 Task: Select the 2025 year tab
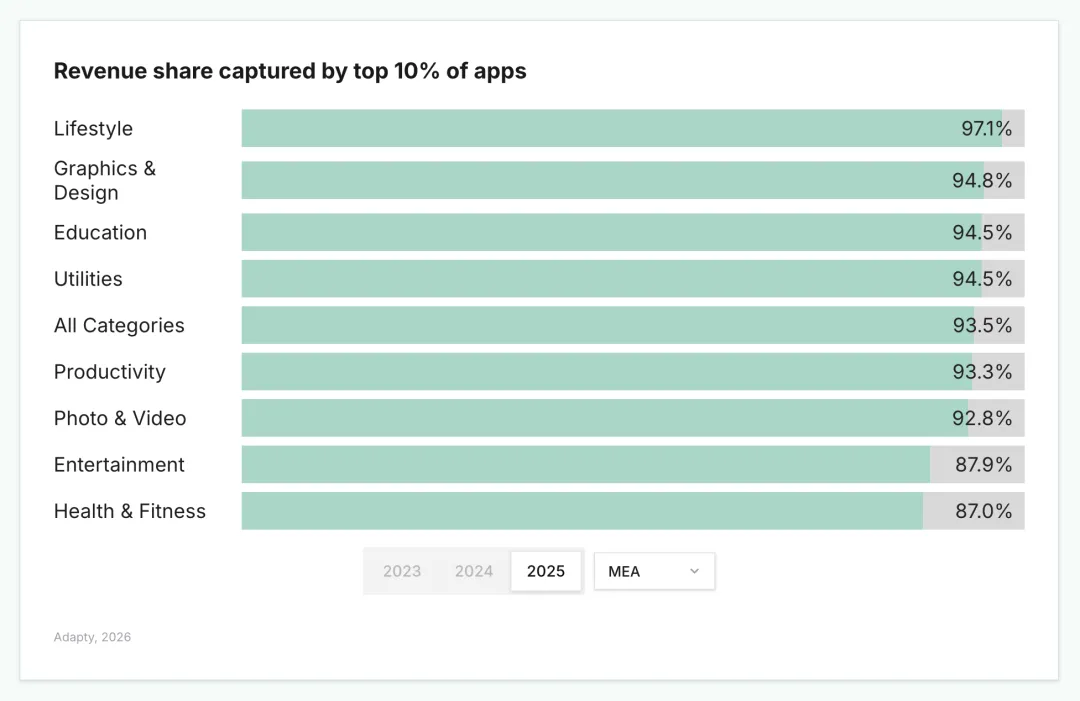546,571
